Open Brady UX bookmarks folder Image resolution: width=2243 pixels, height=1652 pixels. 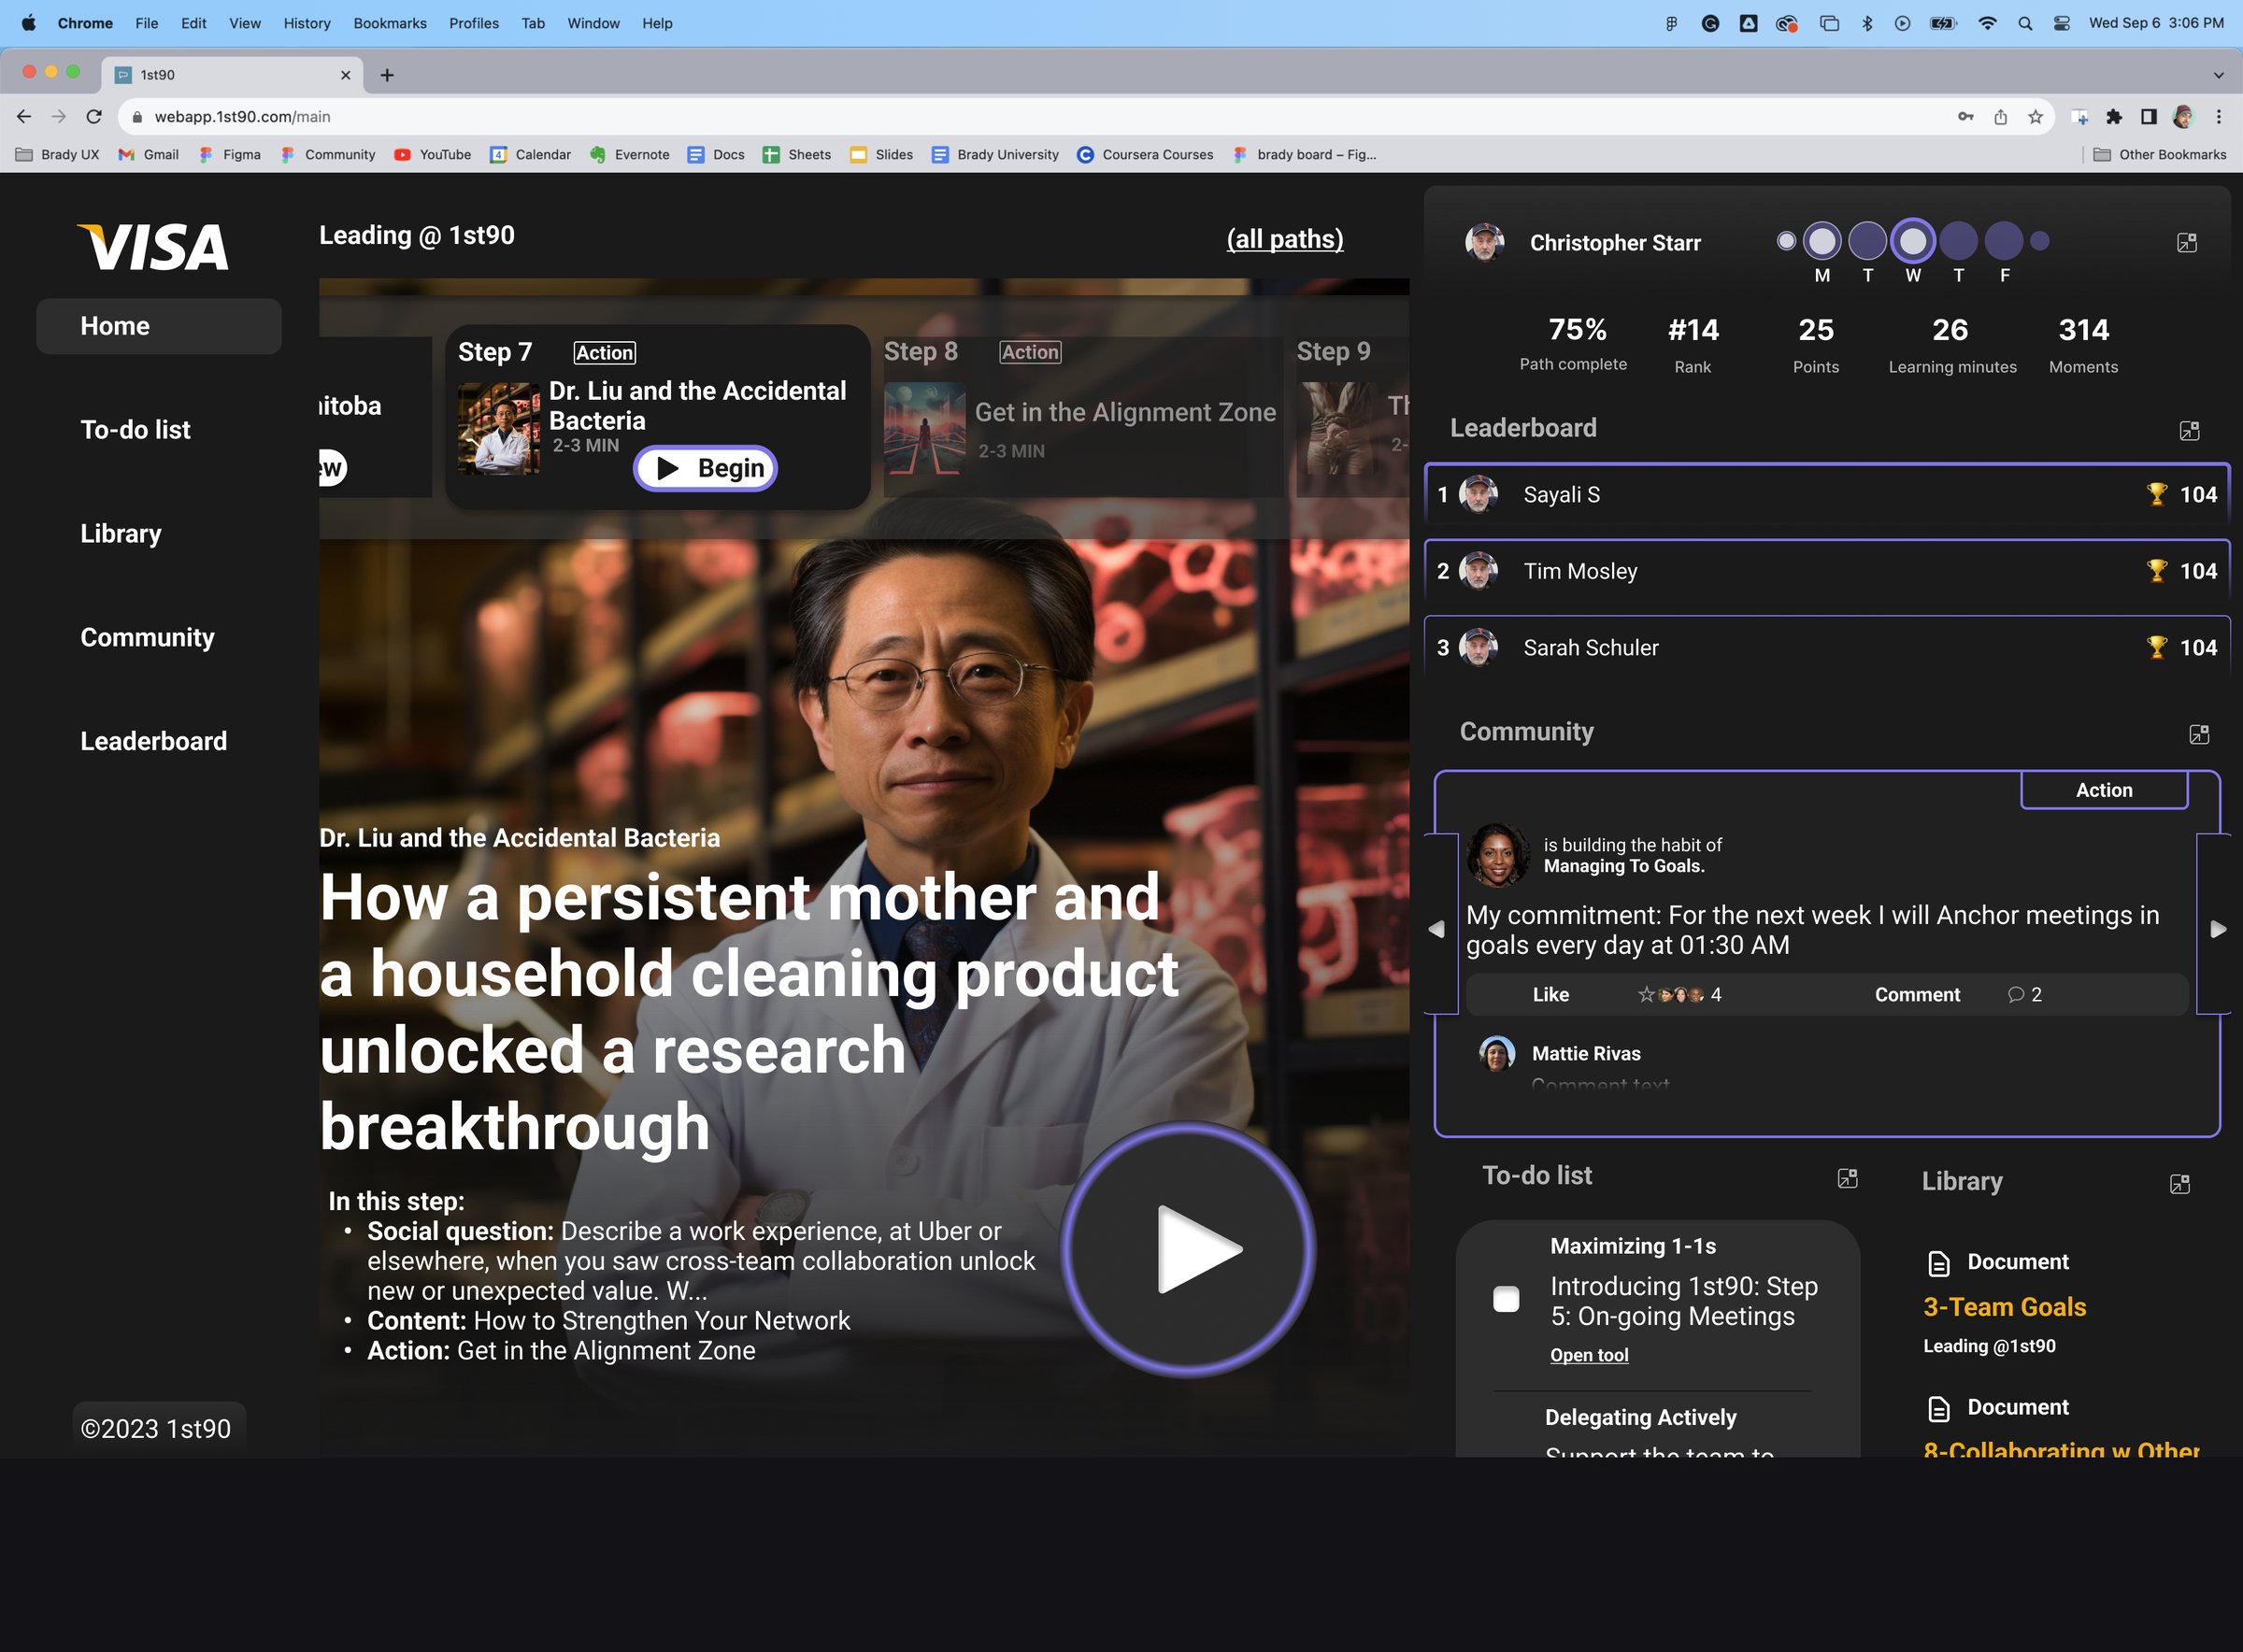tap(57, 155)
